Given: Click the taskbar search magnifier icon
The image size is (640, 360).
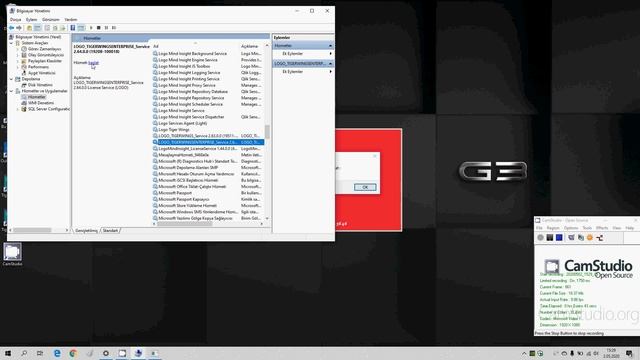Looking at the screenshot, I should pos(24,353).
